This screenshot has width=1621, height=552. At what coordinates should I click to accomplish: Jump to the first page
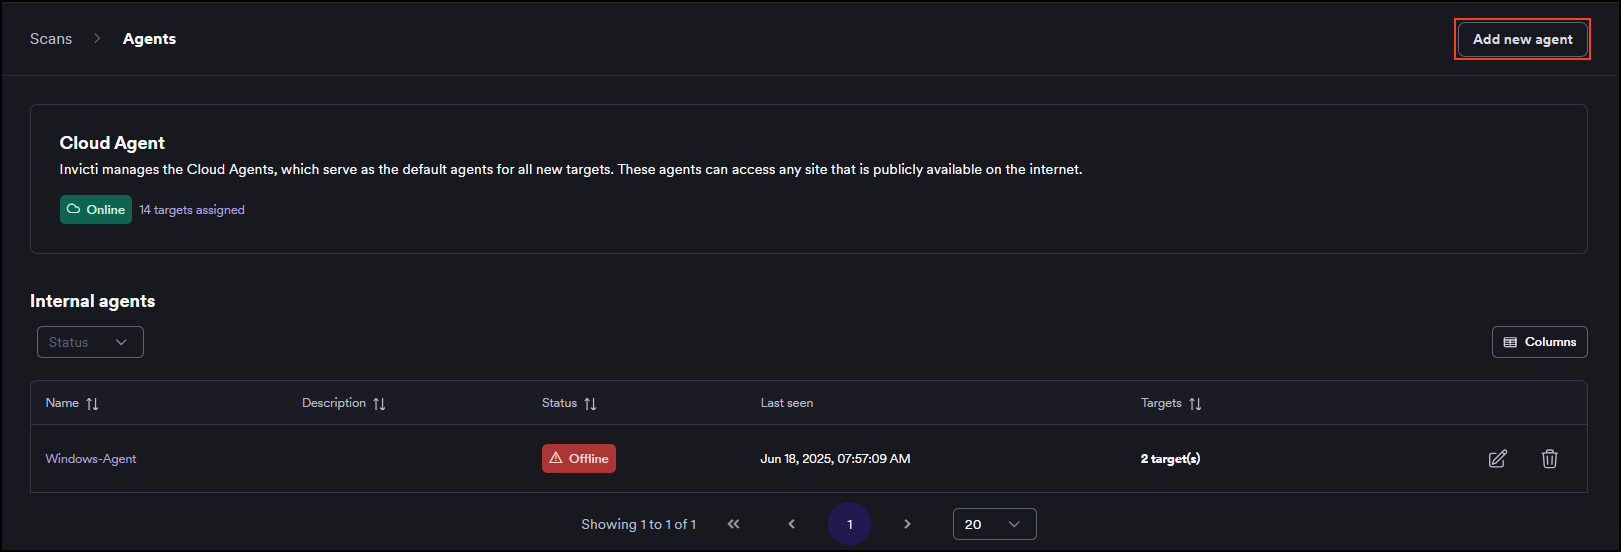coord(733,524)
